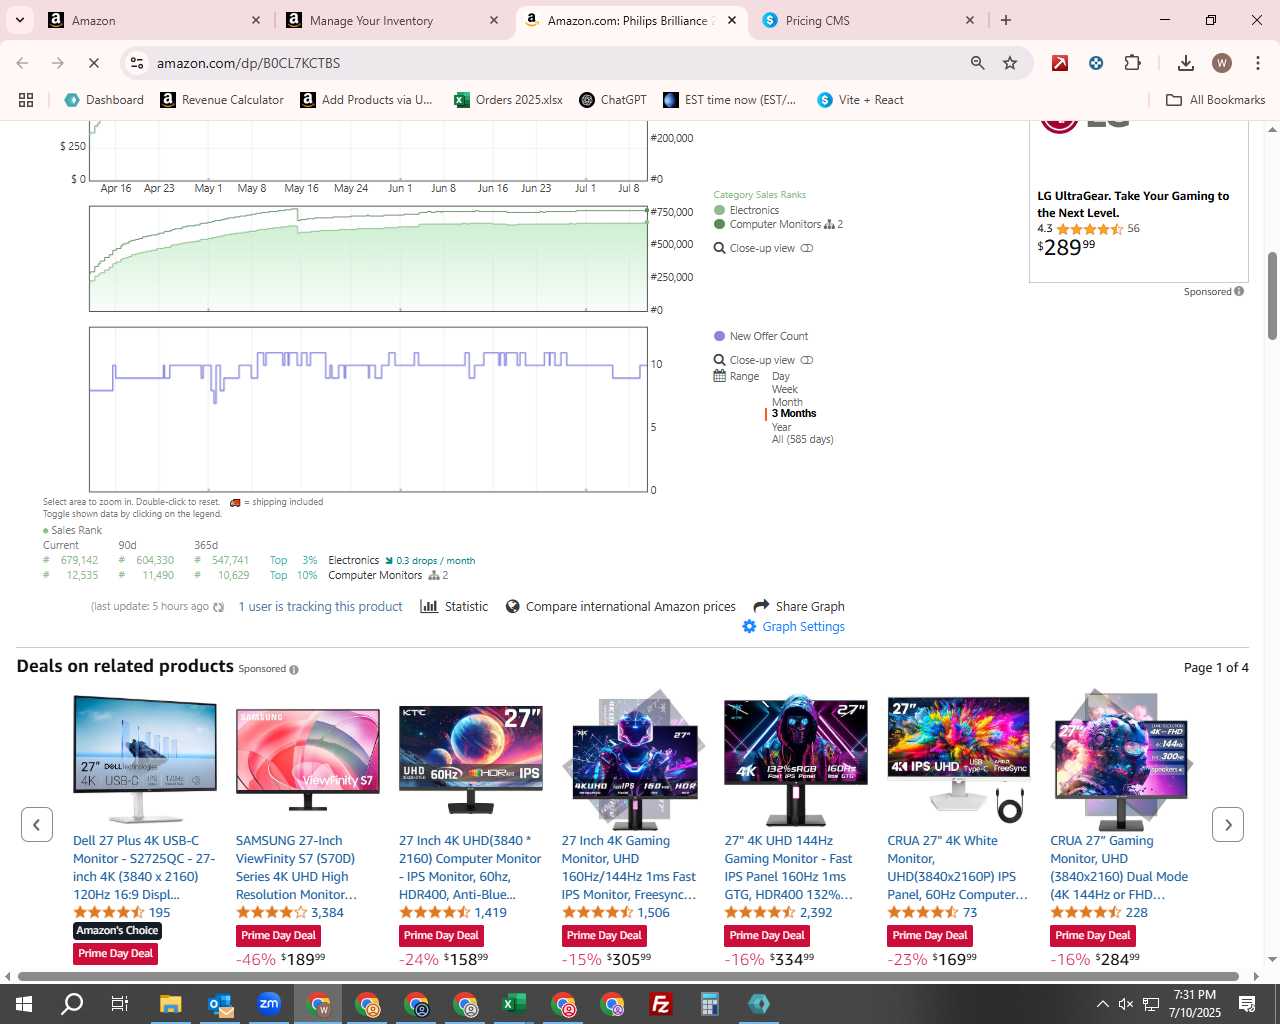This screenshot has width=1280, height=1024.
Task: Click the Share Graph arrow link
Action: (x=799, y=606)
